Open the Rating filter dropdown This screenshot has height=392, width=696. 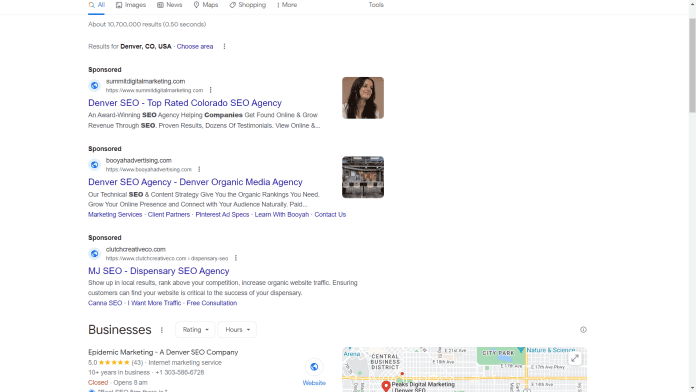(x=195, y=330)
